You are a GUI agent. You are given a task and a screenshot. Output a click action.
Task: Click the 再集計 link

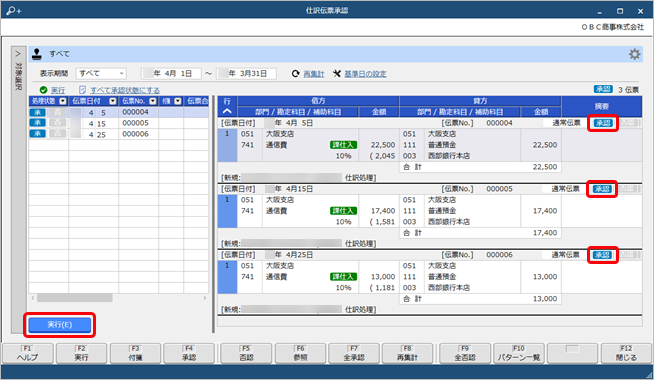pos(314,74)
